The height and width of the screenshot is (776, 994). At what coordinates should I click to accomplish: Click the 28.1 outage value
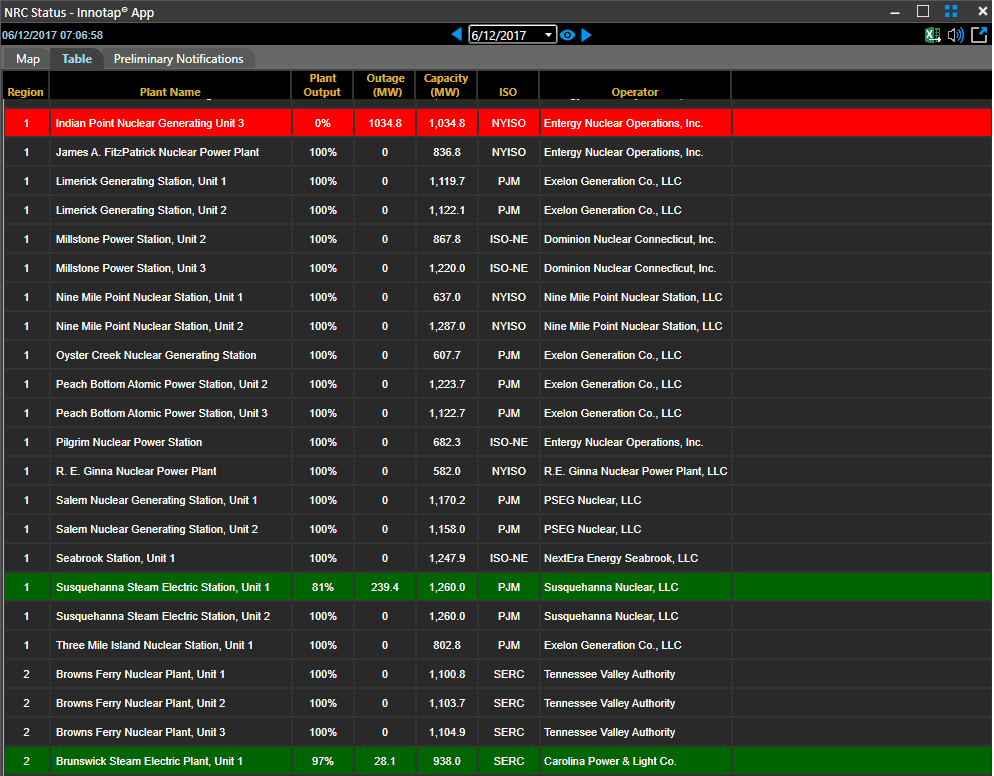click(385, 761)
